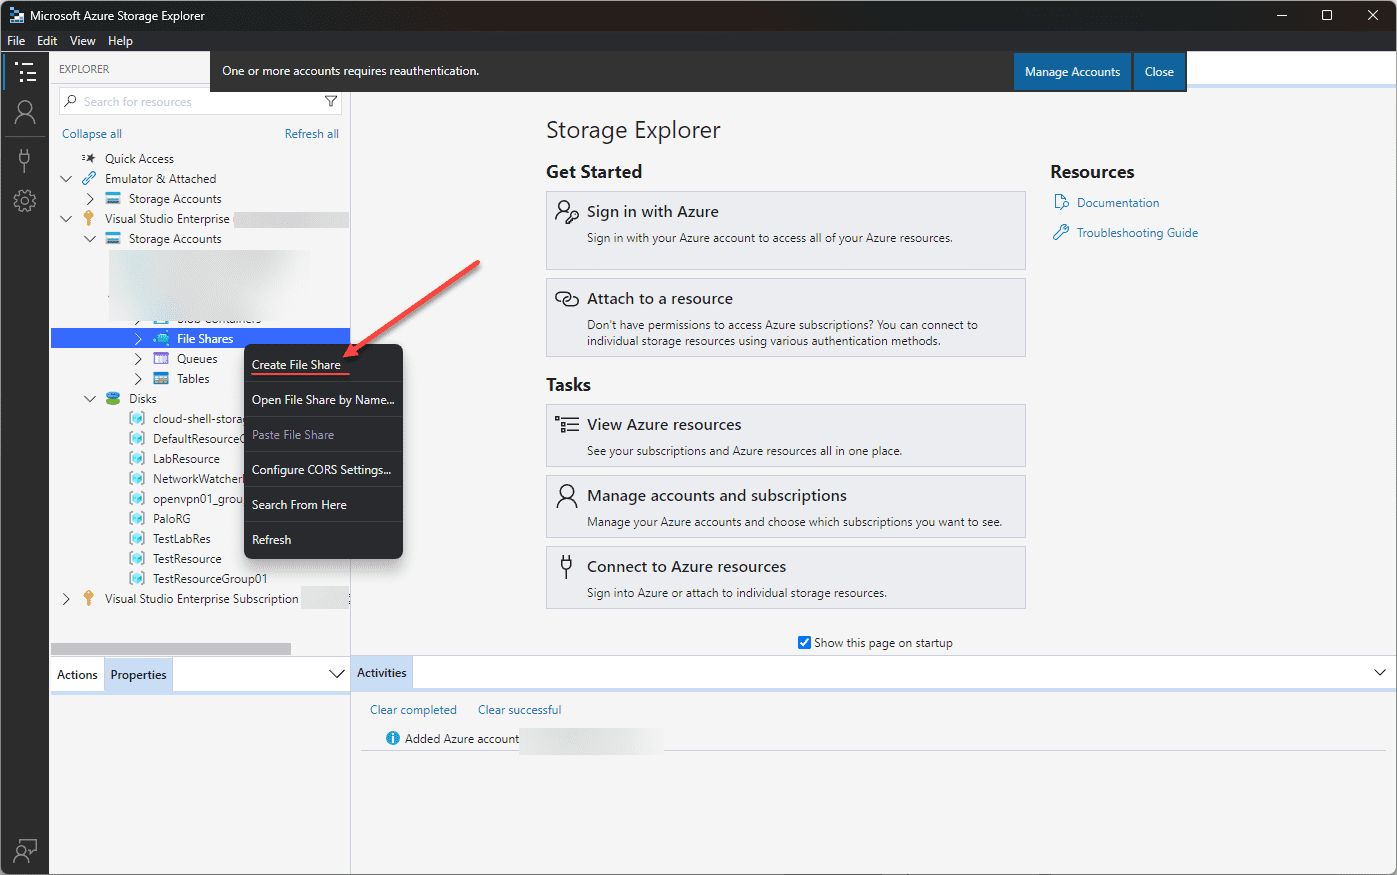Open the Settings gear icon in sidebar
The width and height of the screenshot is (1397, 875).
(x=25, y=201)
